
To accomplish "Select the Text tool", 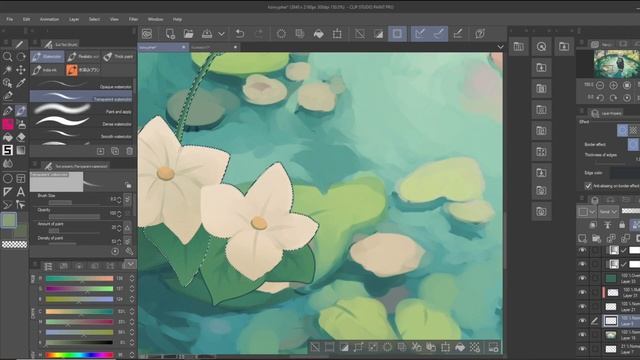I will pos(21,191).
